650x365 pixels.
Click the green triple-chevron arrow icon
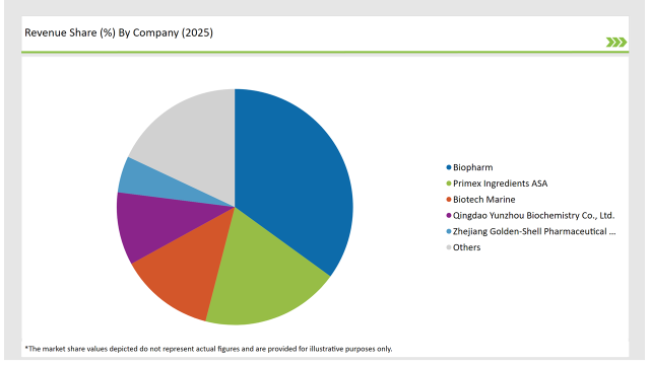(x=616, y=42)
